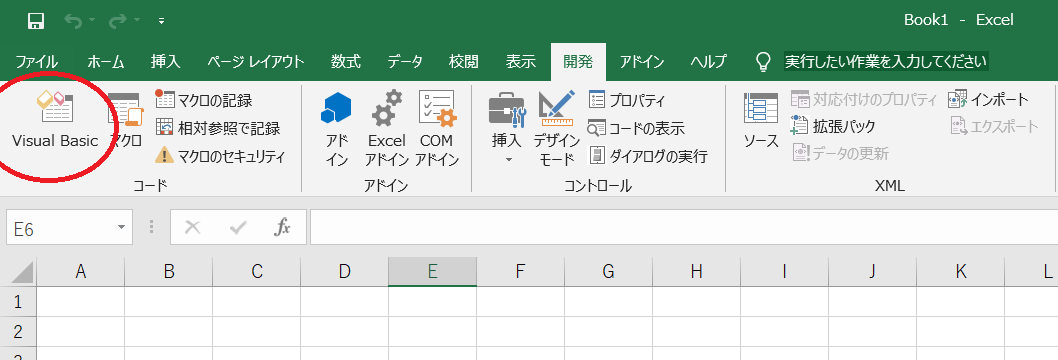Click コードの表示 (View Code)
The image size is (1058, 360).
636,128
